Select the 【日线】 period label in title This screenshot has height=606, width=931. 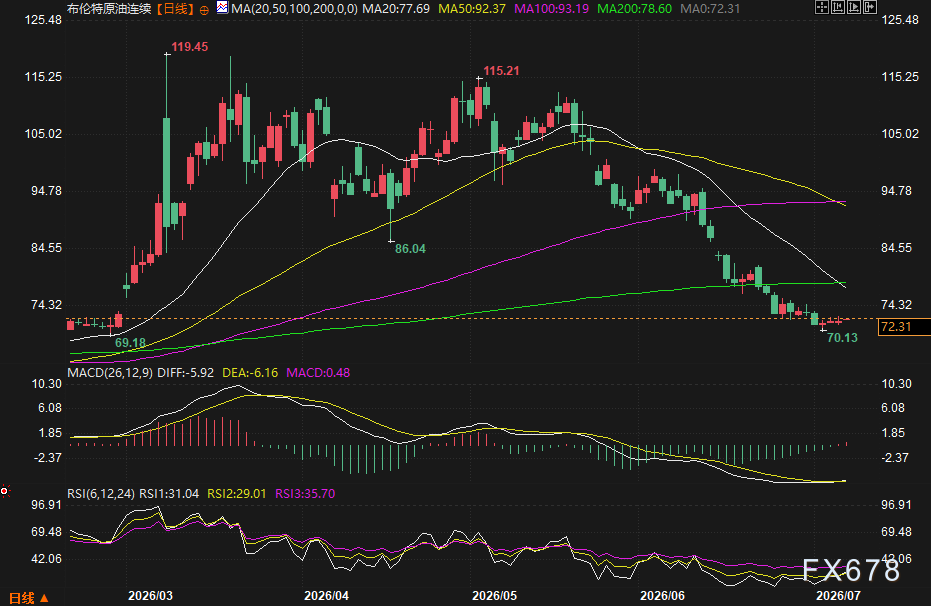coord(176,9)
